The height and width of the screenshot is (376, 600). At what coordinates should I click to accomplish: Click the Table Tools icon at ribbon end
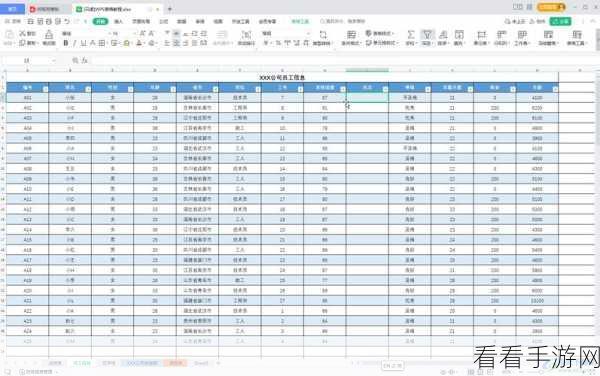pos(577,35)
